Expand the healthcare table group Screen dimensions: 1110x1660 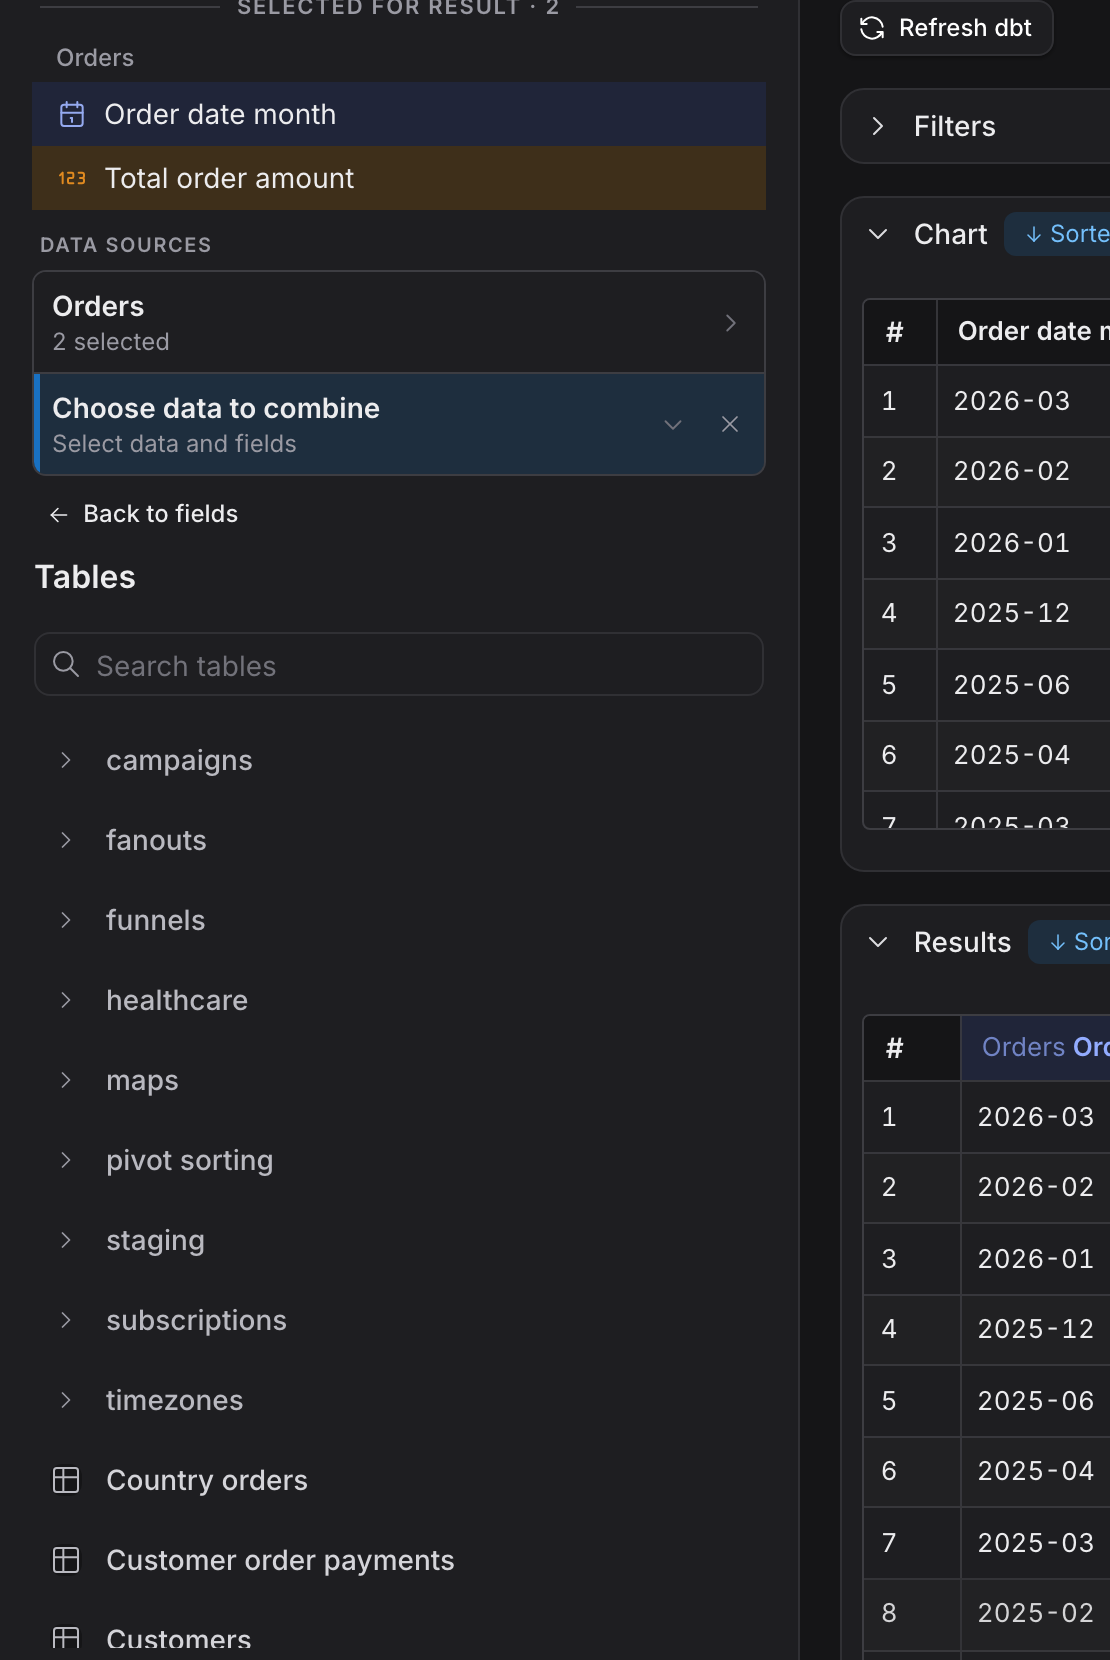(66, 1000)
